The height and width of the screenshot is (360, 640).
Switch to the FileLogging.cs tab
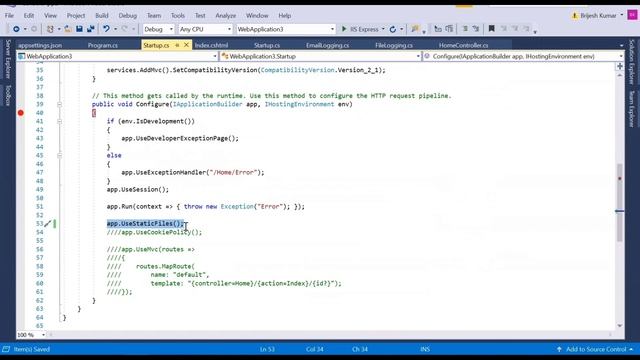(394, 45)
